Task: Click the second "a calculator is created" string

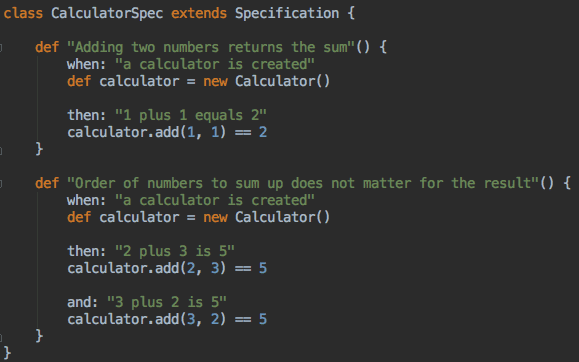Action: tap(215, 200)
